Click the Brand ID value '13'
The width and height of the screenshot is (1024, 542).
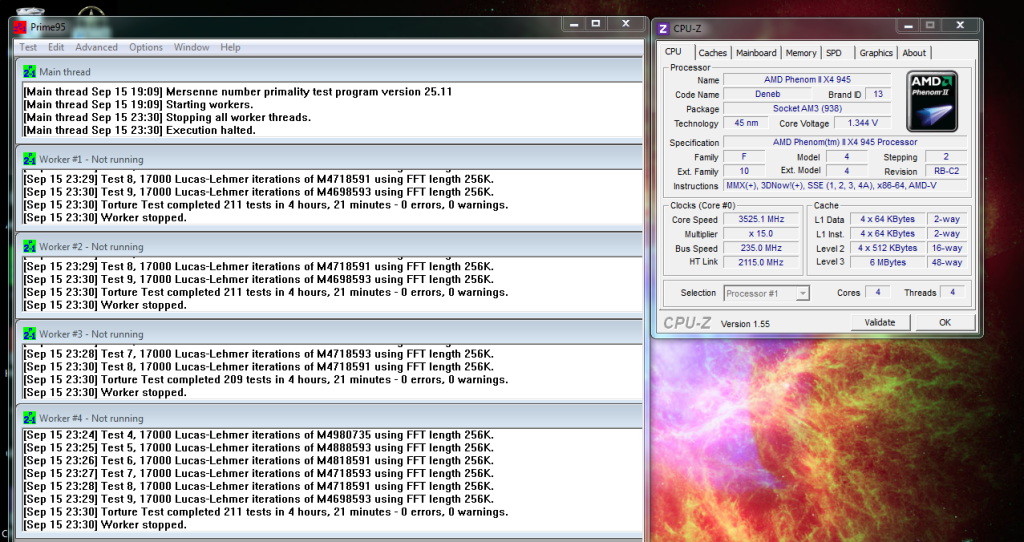click(x=878, y=94)
